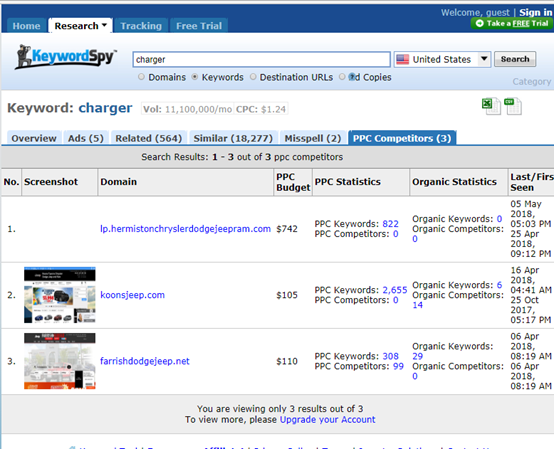Click the green Take a FREE Trial button

(x=512, y=24)
